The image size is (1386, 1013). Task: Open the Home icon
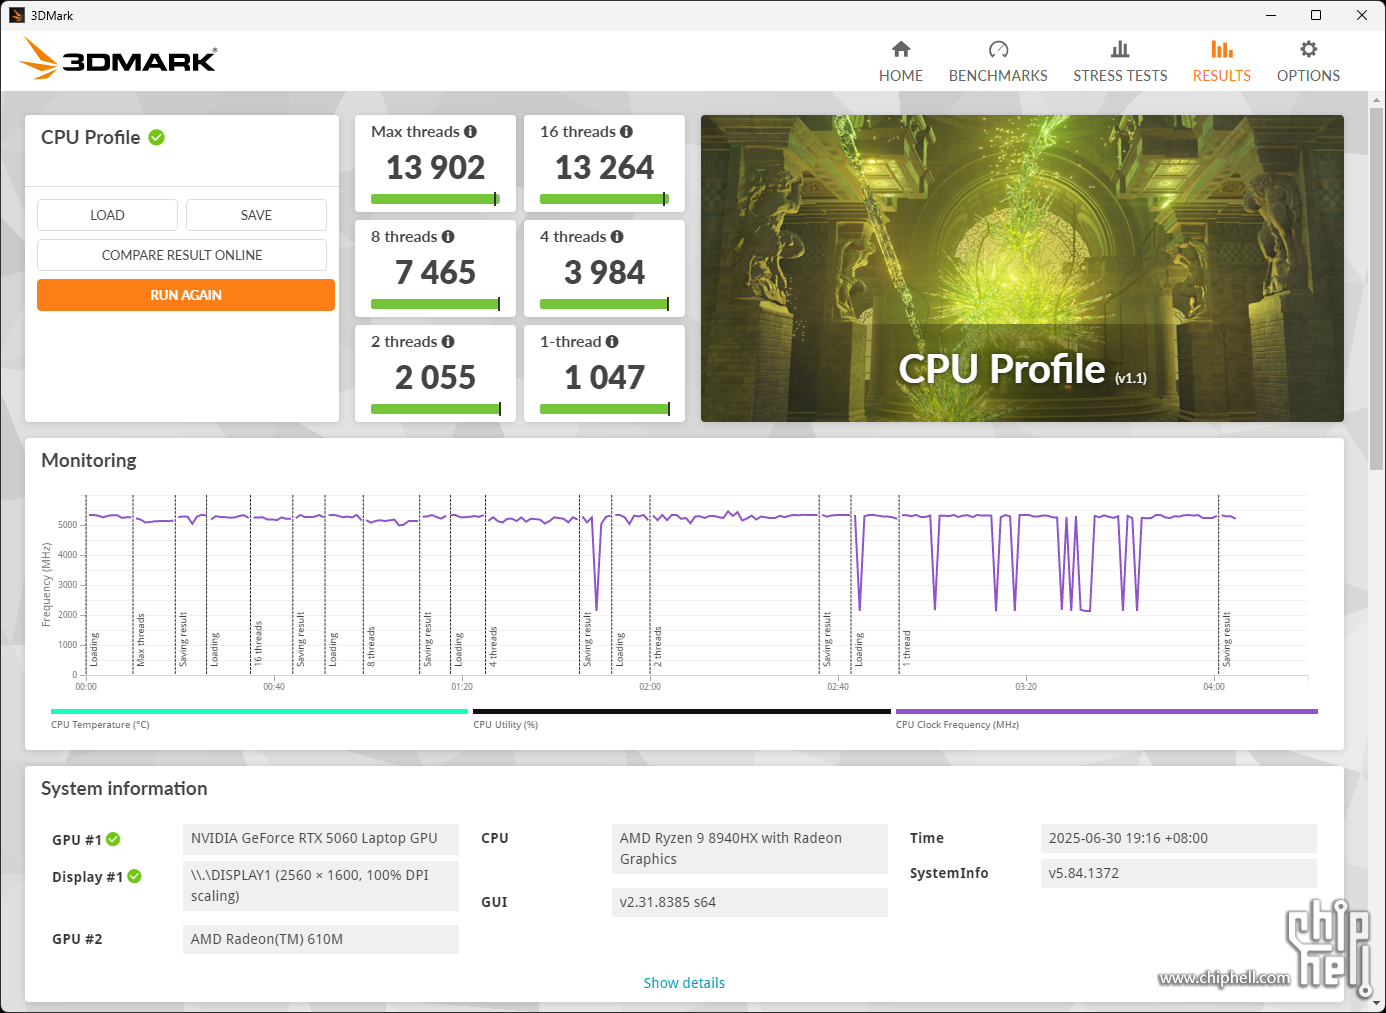901,49
